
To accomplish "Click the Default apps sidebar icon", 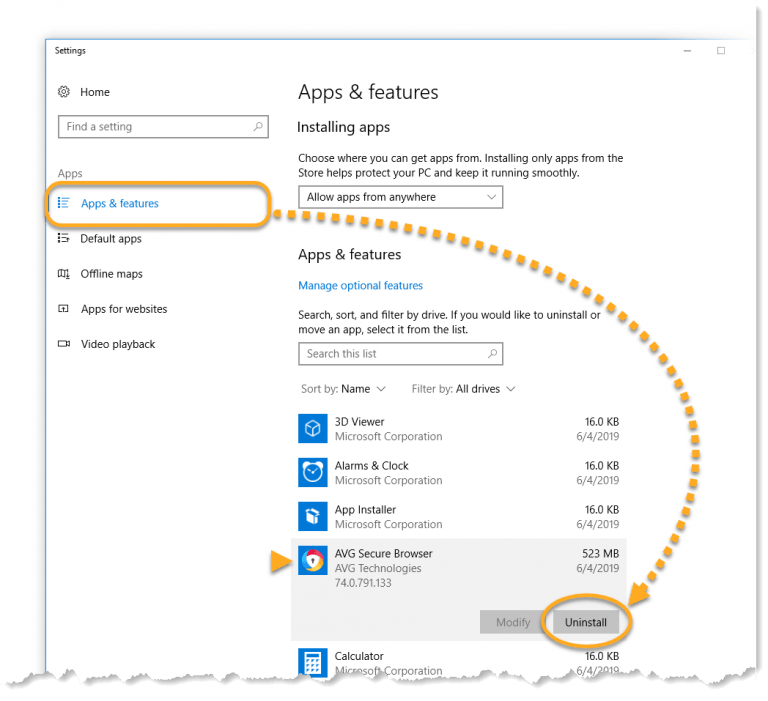I will [63, 238].
